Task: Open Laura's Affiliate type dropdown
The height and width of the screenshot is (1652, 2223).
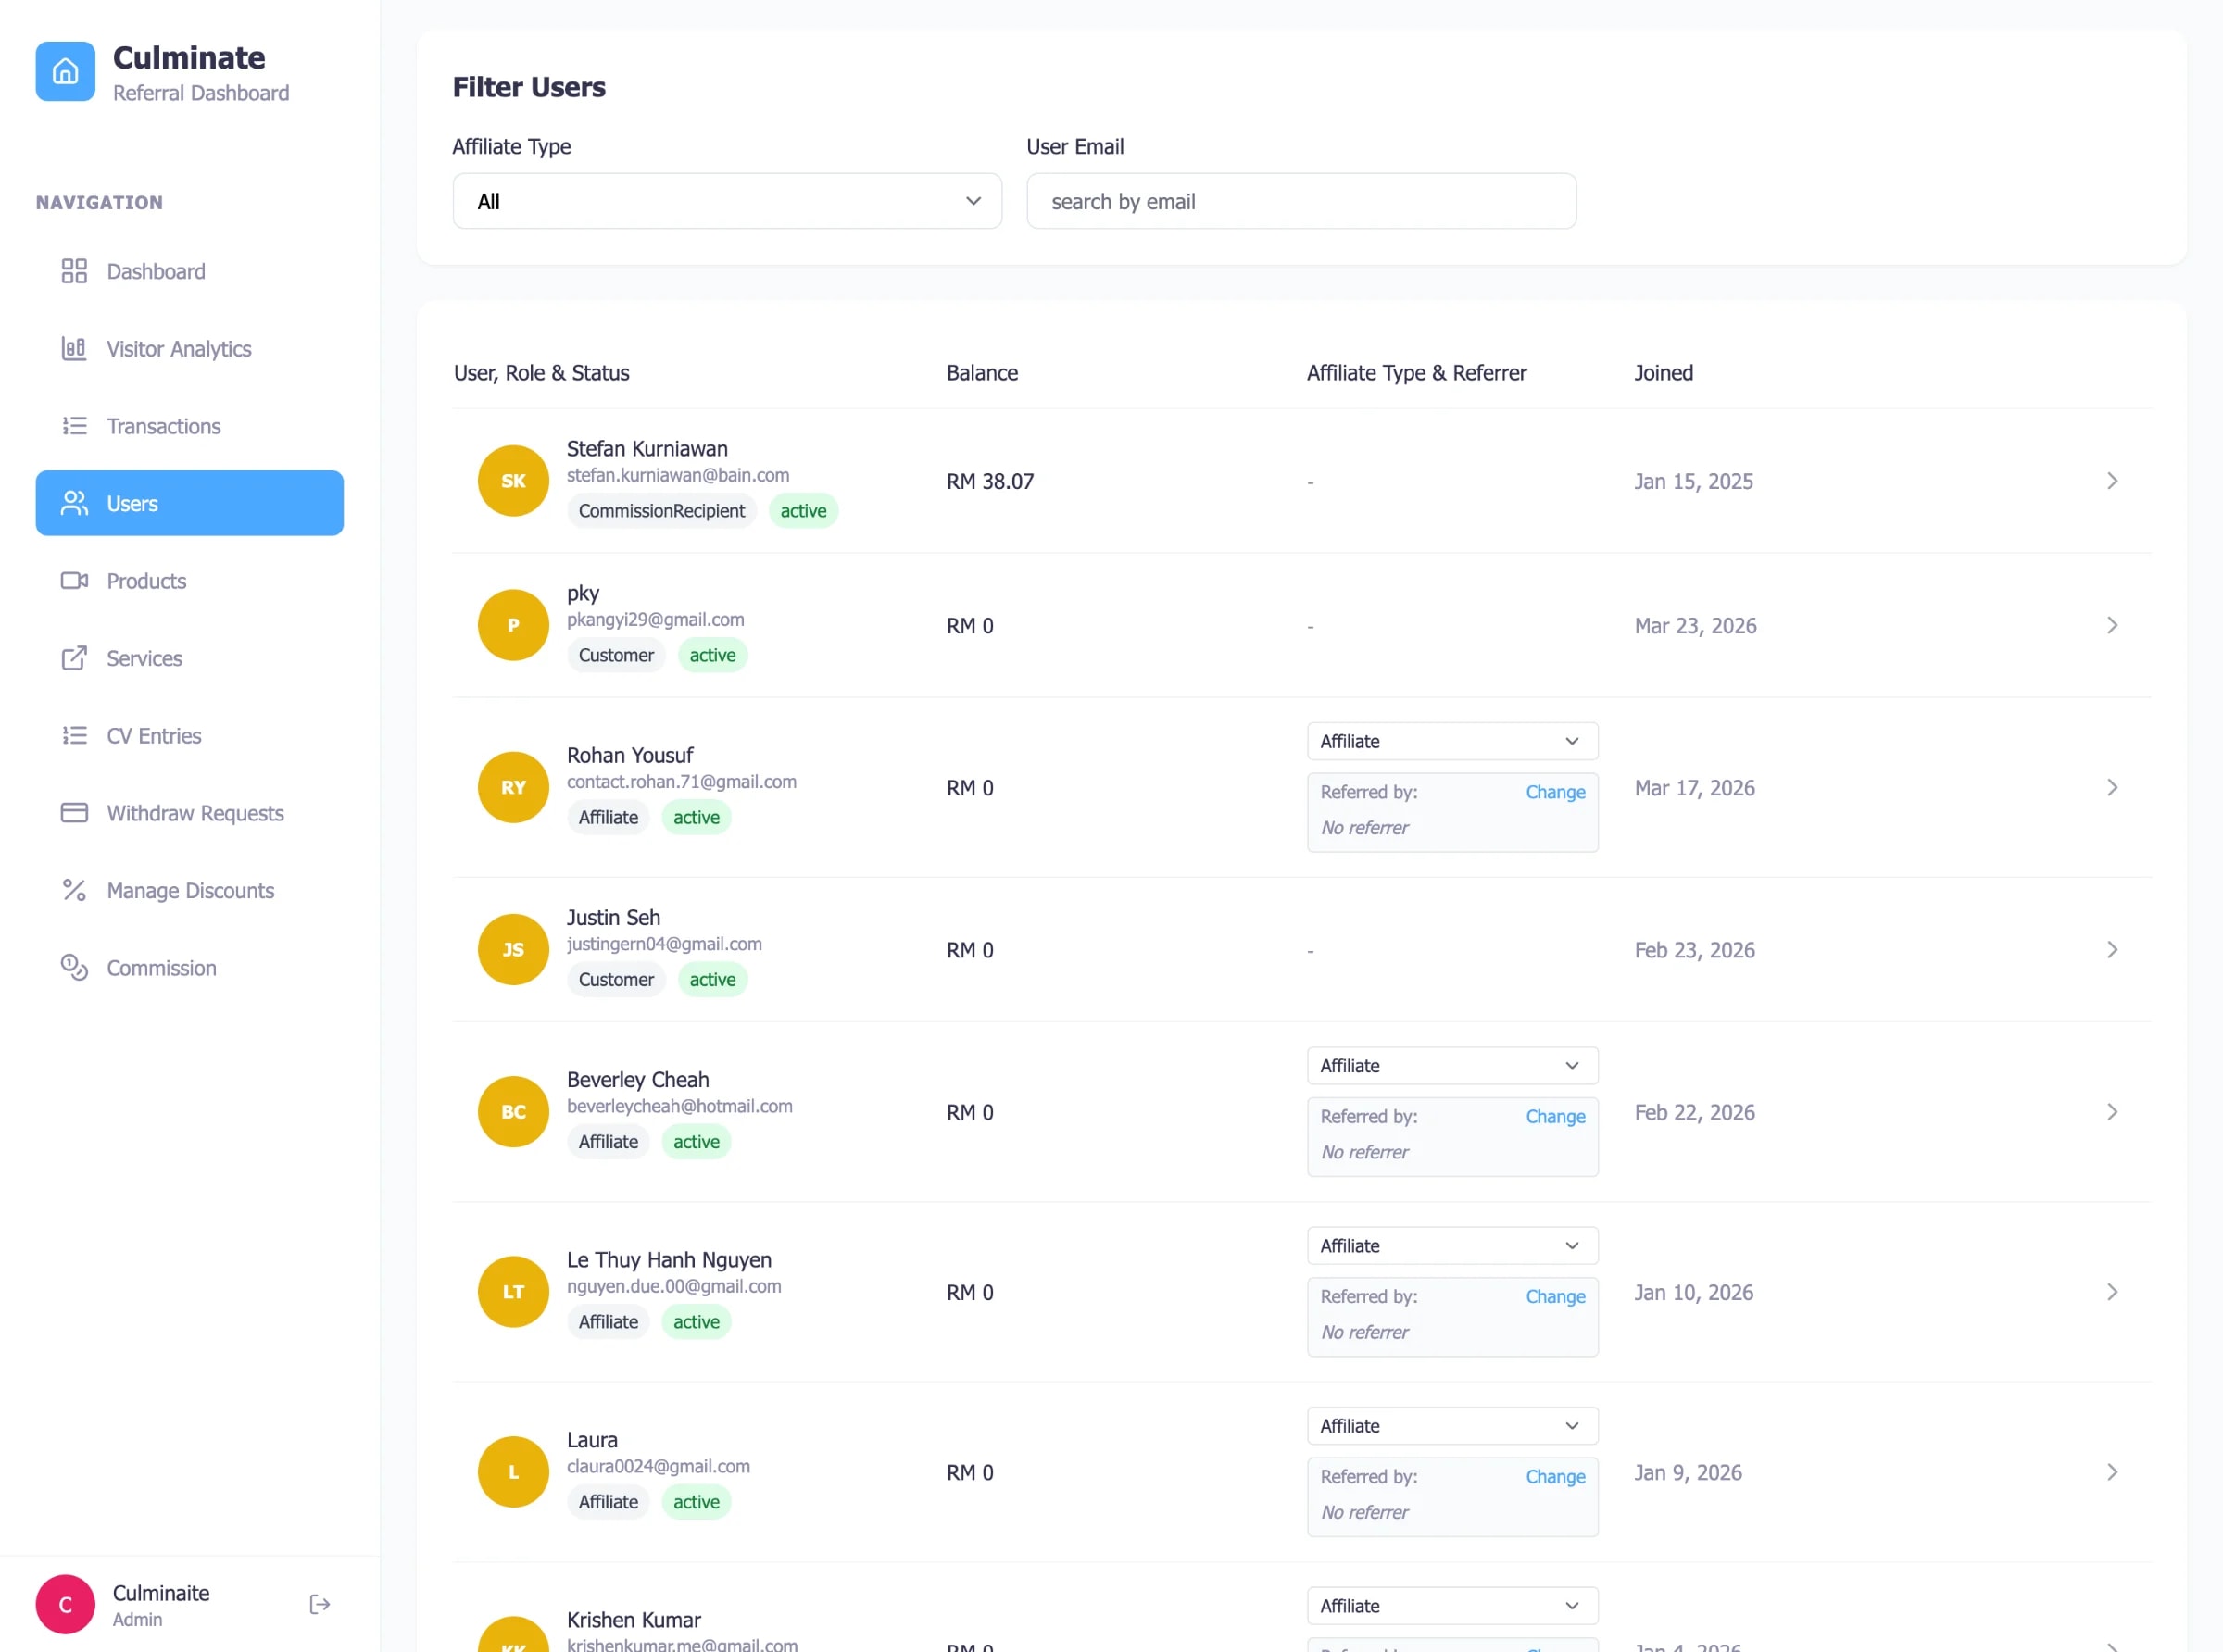Action: pyautogui.click(x=1452, y=1425)
